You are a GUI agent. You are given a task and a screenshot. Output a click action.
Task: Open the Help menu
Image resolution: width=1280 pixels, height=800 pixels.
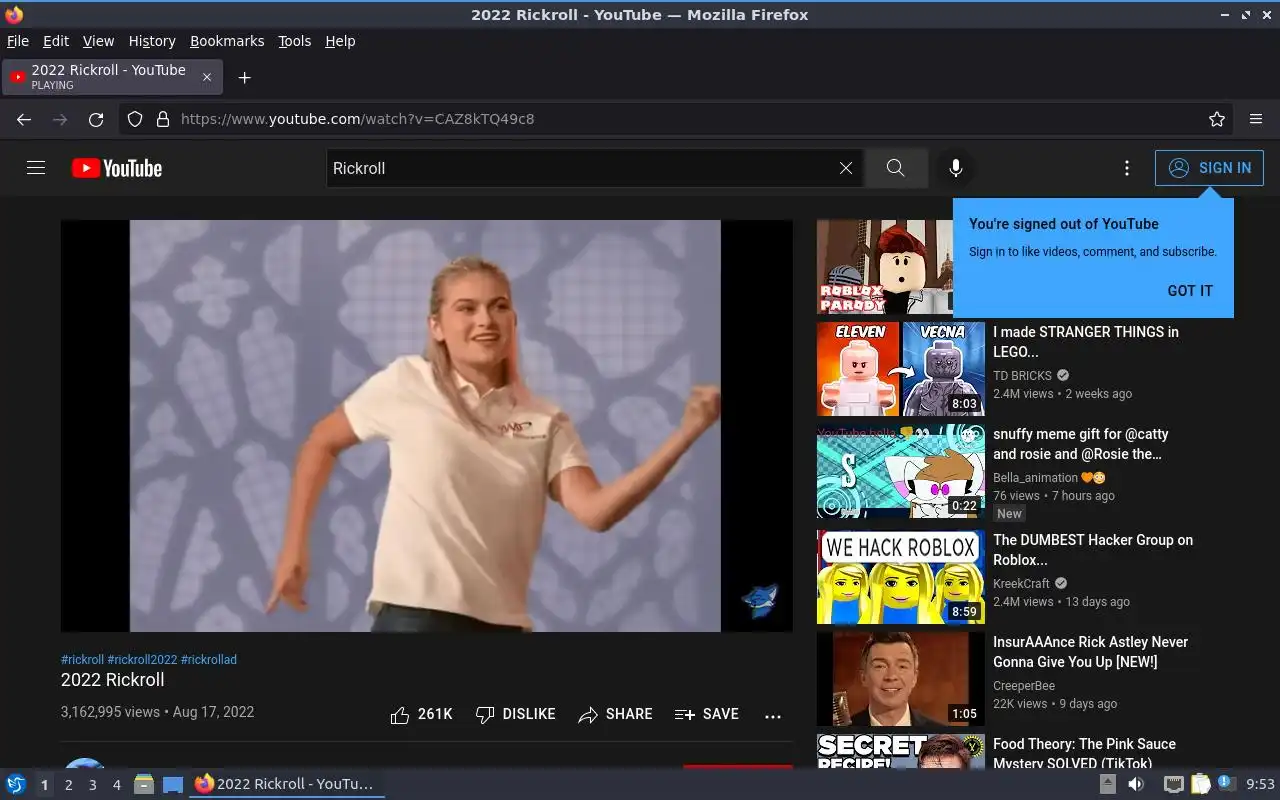(x=340, y=41)
